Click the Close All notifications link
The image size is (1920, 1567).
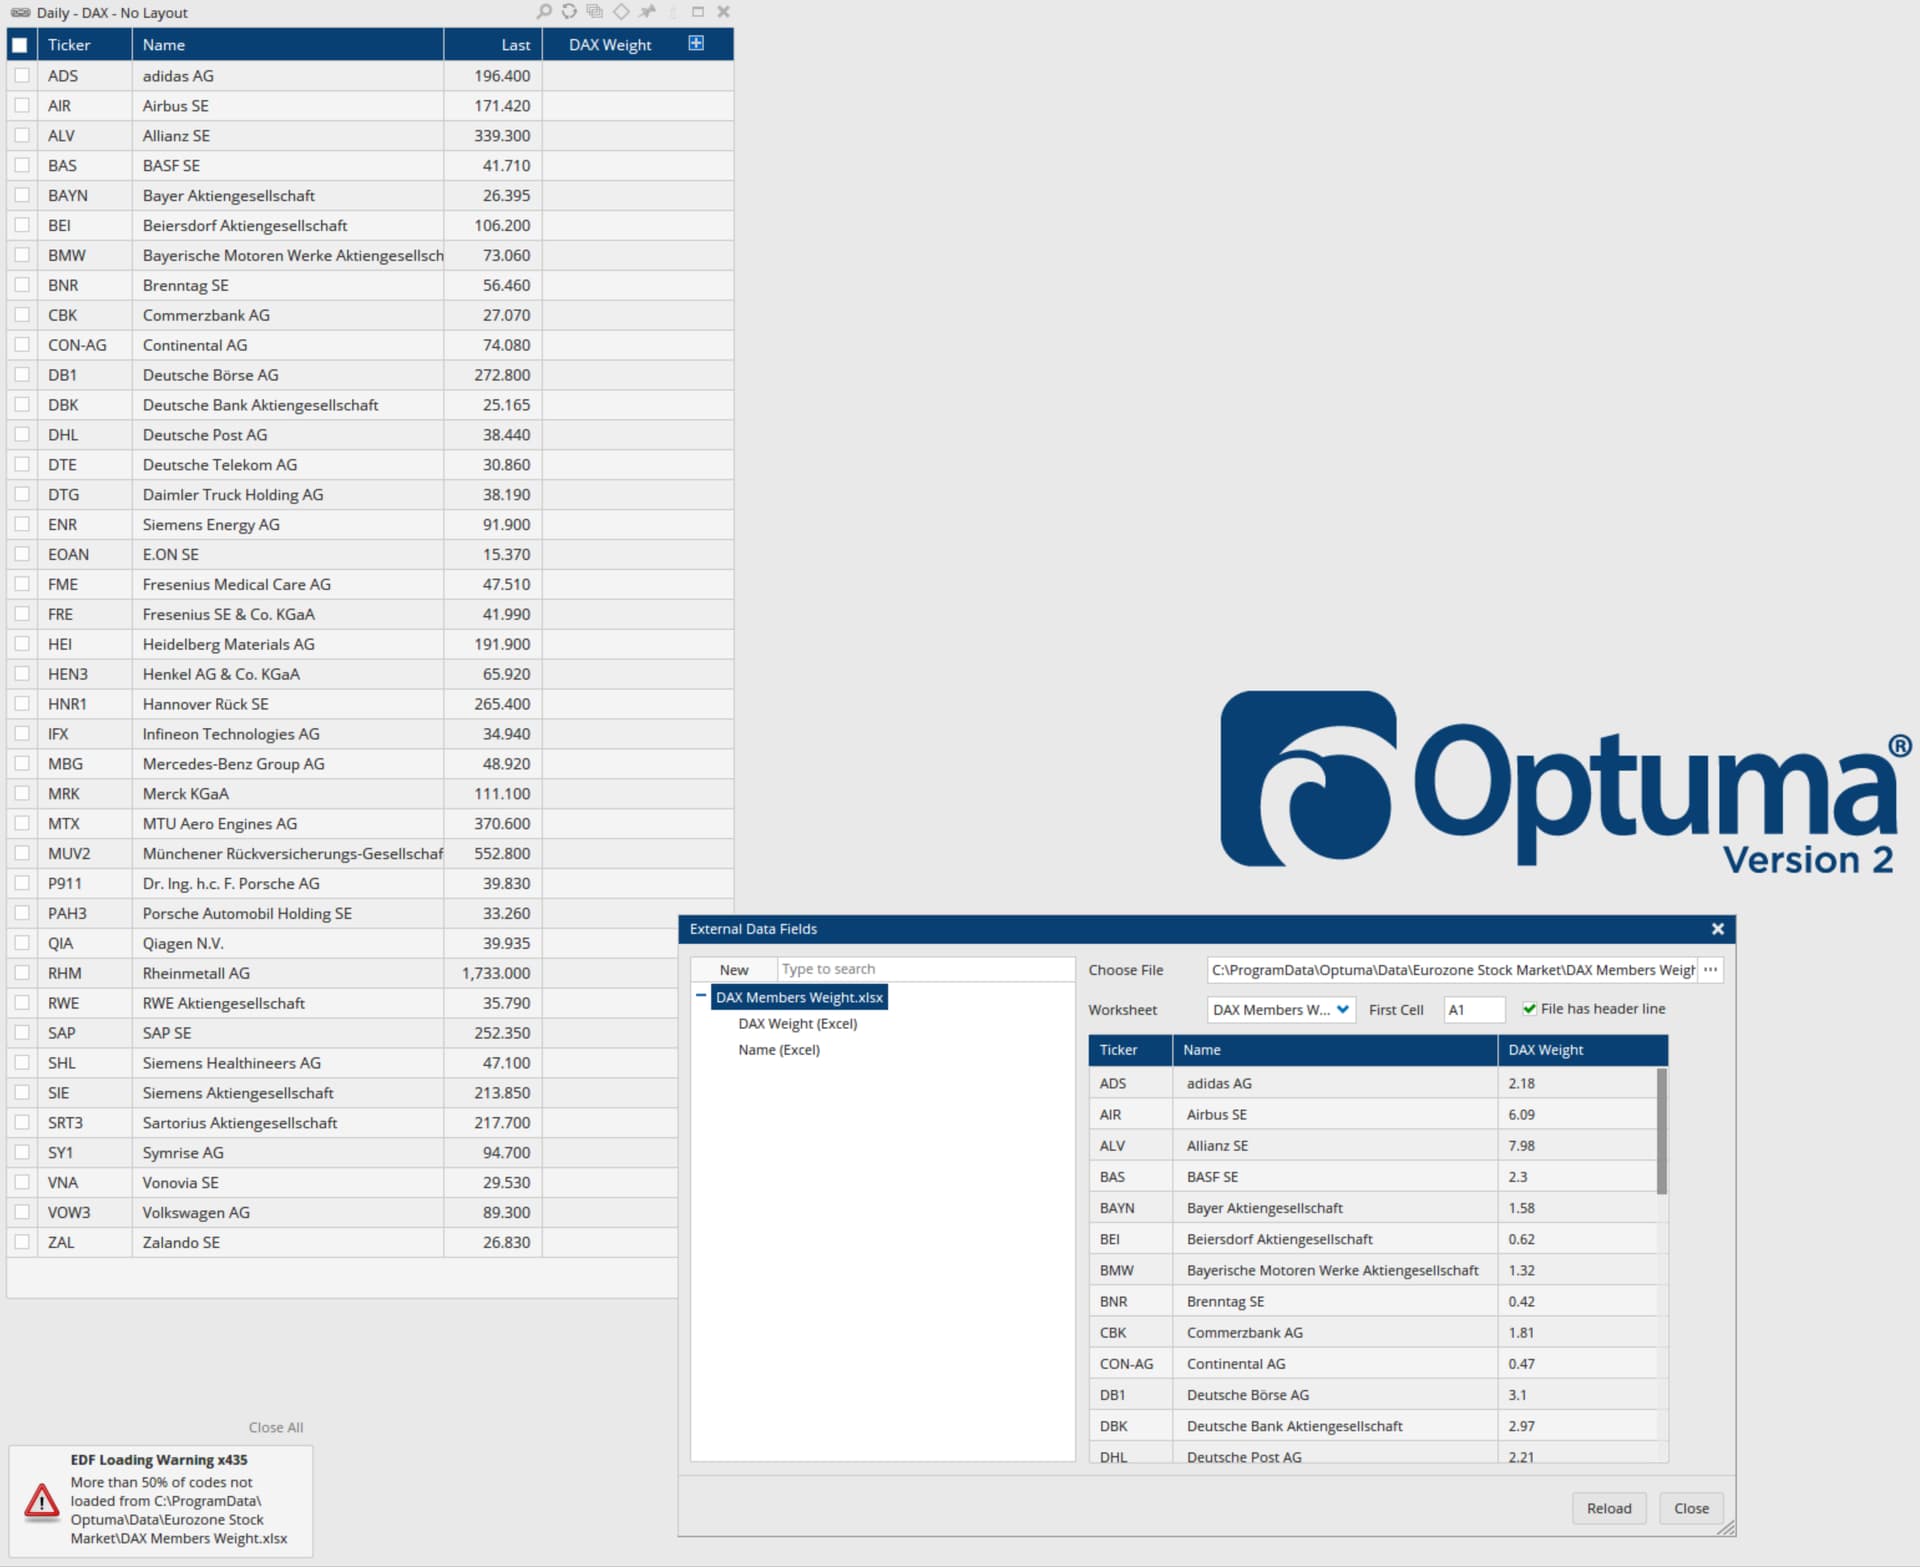click(x=276, y=1427)
